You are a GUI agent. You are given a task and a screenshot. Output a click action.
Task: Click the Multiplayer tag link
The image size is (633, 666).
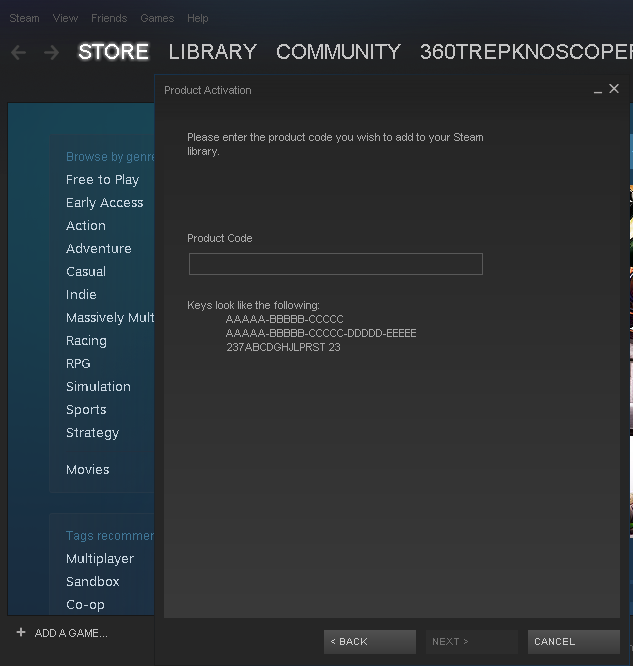tap(99, 559)
